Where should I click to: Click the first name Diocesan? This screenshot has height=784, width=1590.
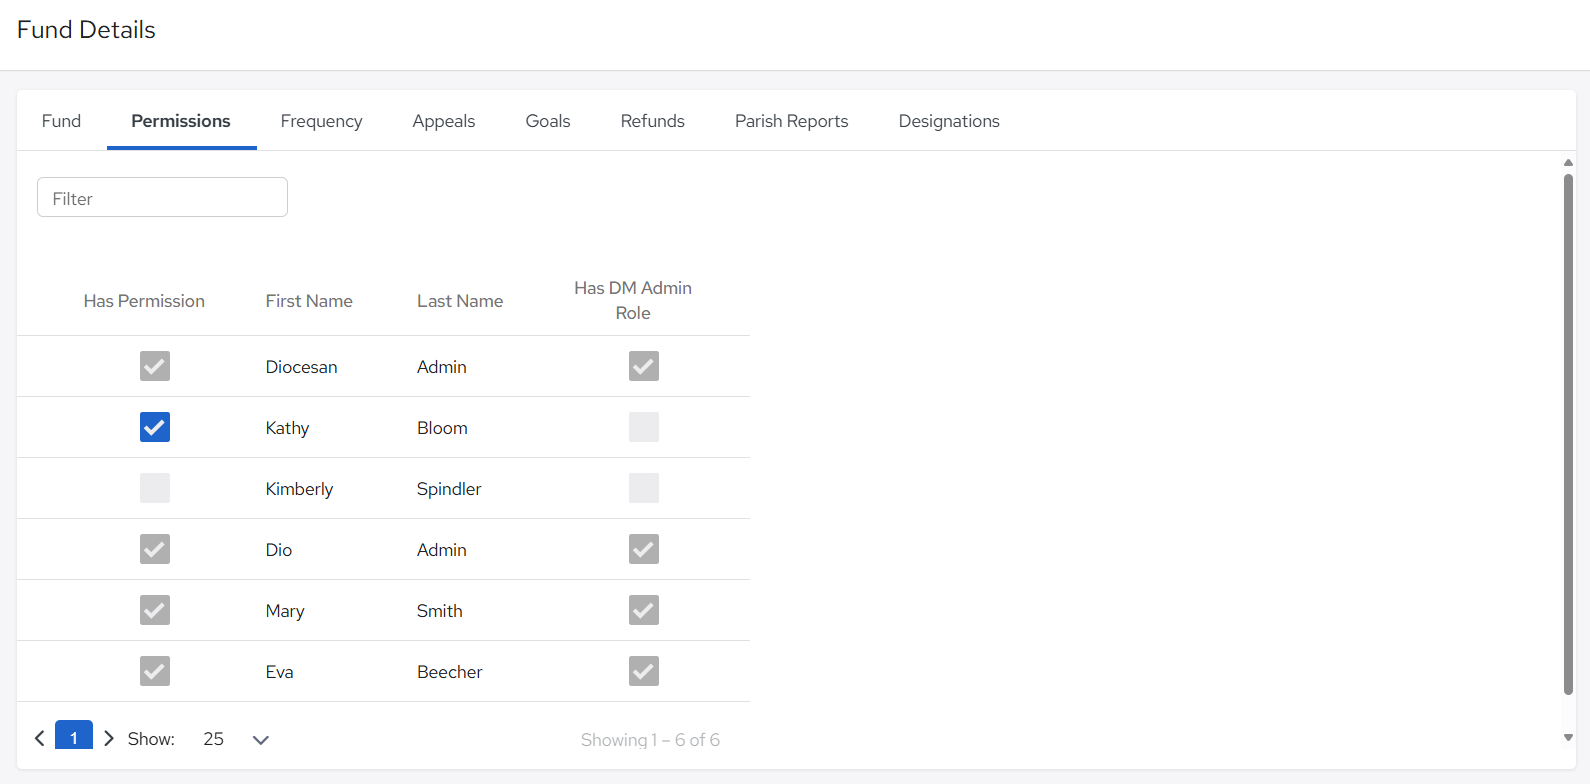(301, 367)
